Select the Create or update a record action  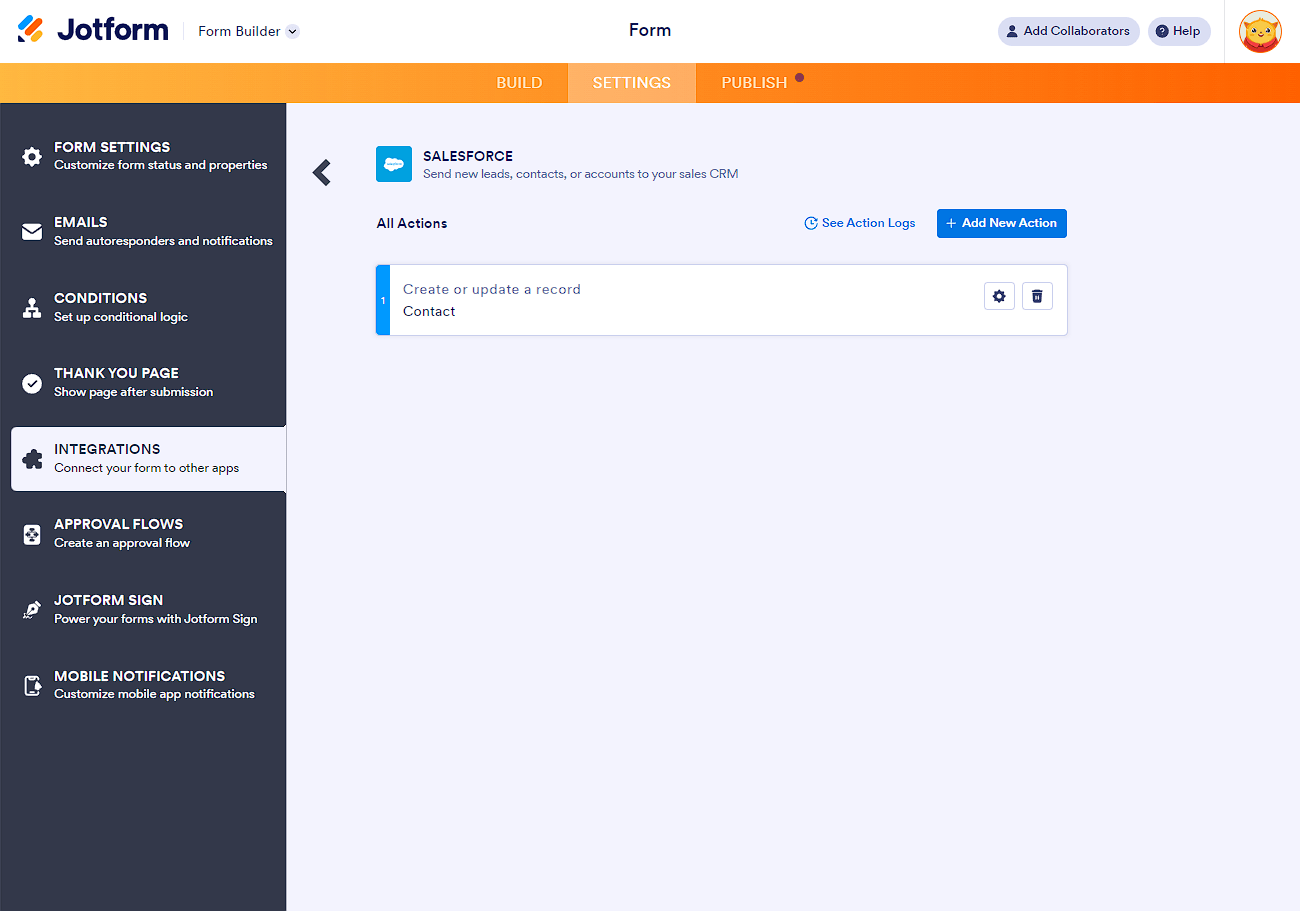722,300
